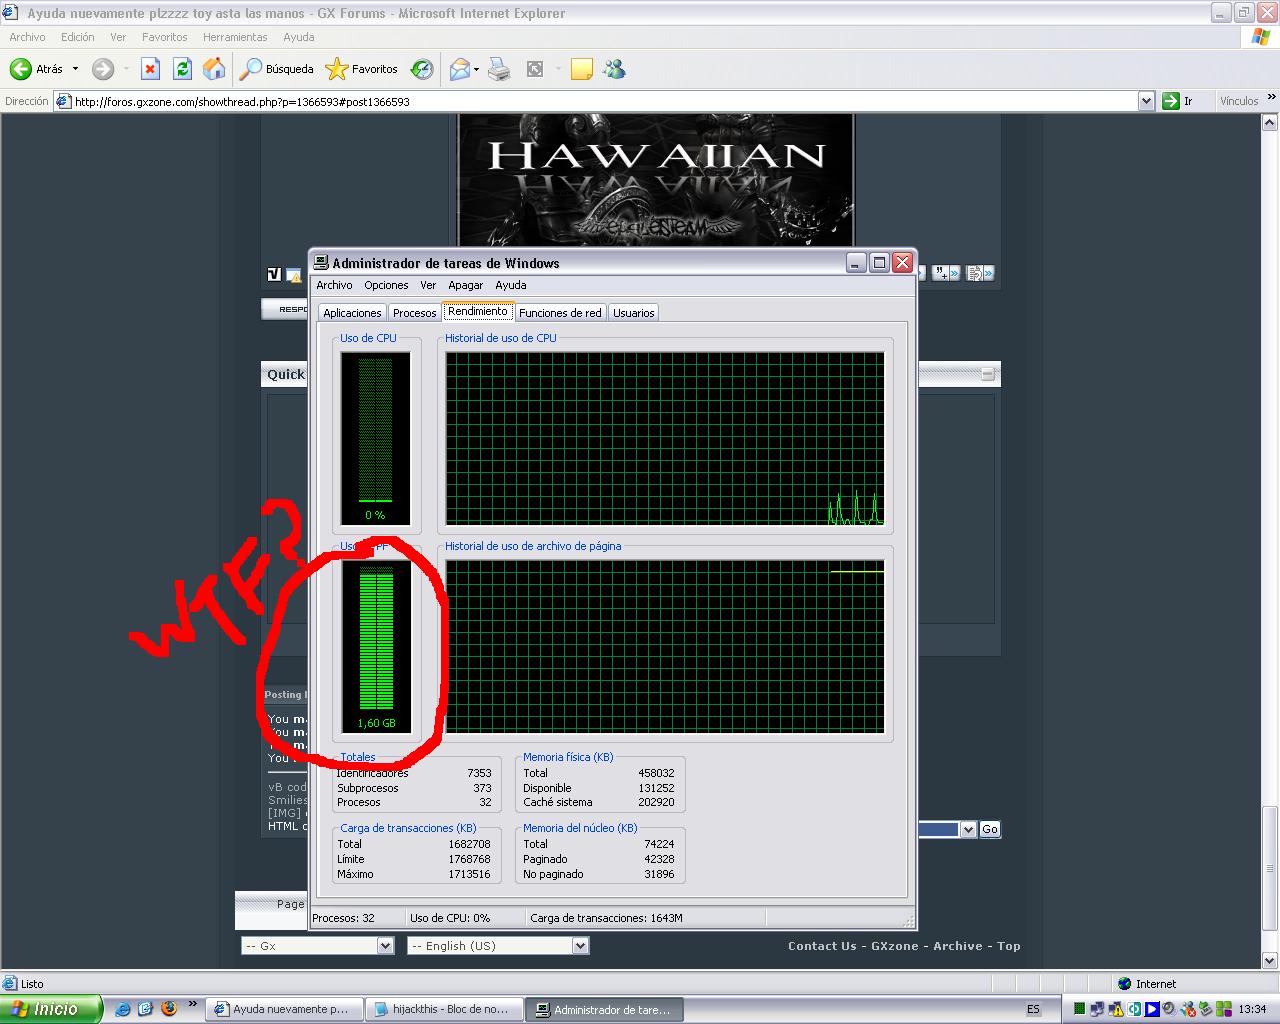Switch to the Procesos tab
The image size is (1280, 1024).
click(x=415, y=313)
